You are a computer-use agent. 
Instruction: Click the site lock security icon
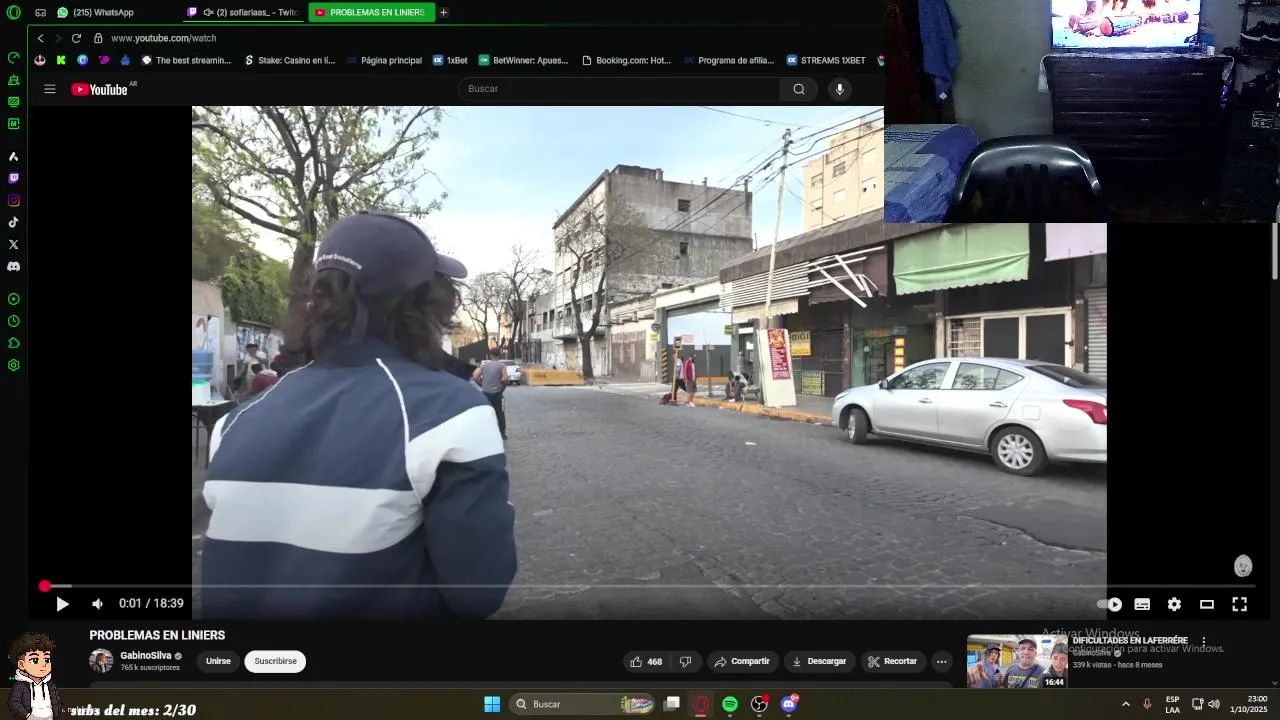click(x=98, y=38)
